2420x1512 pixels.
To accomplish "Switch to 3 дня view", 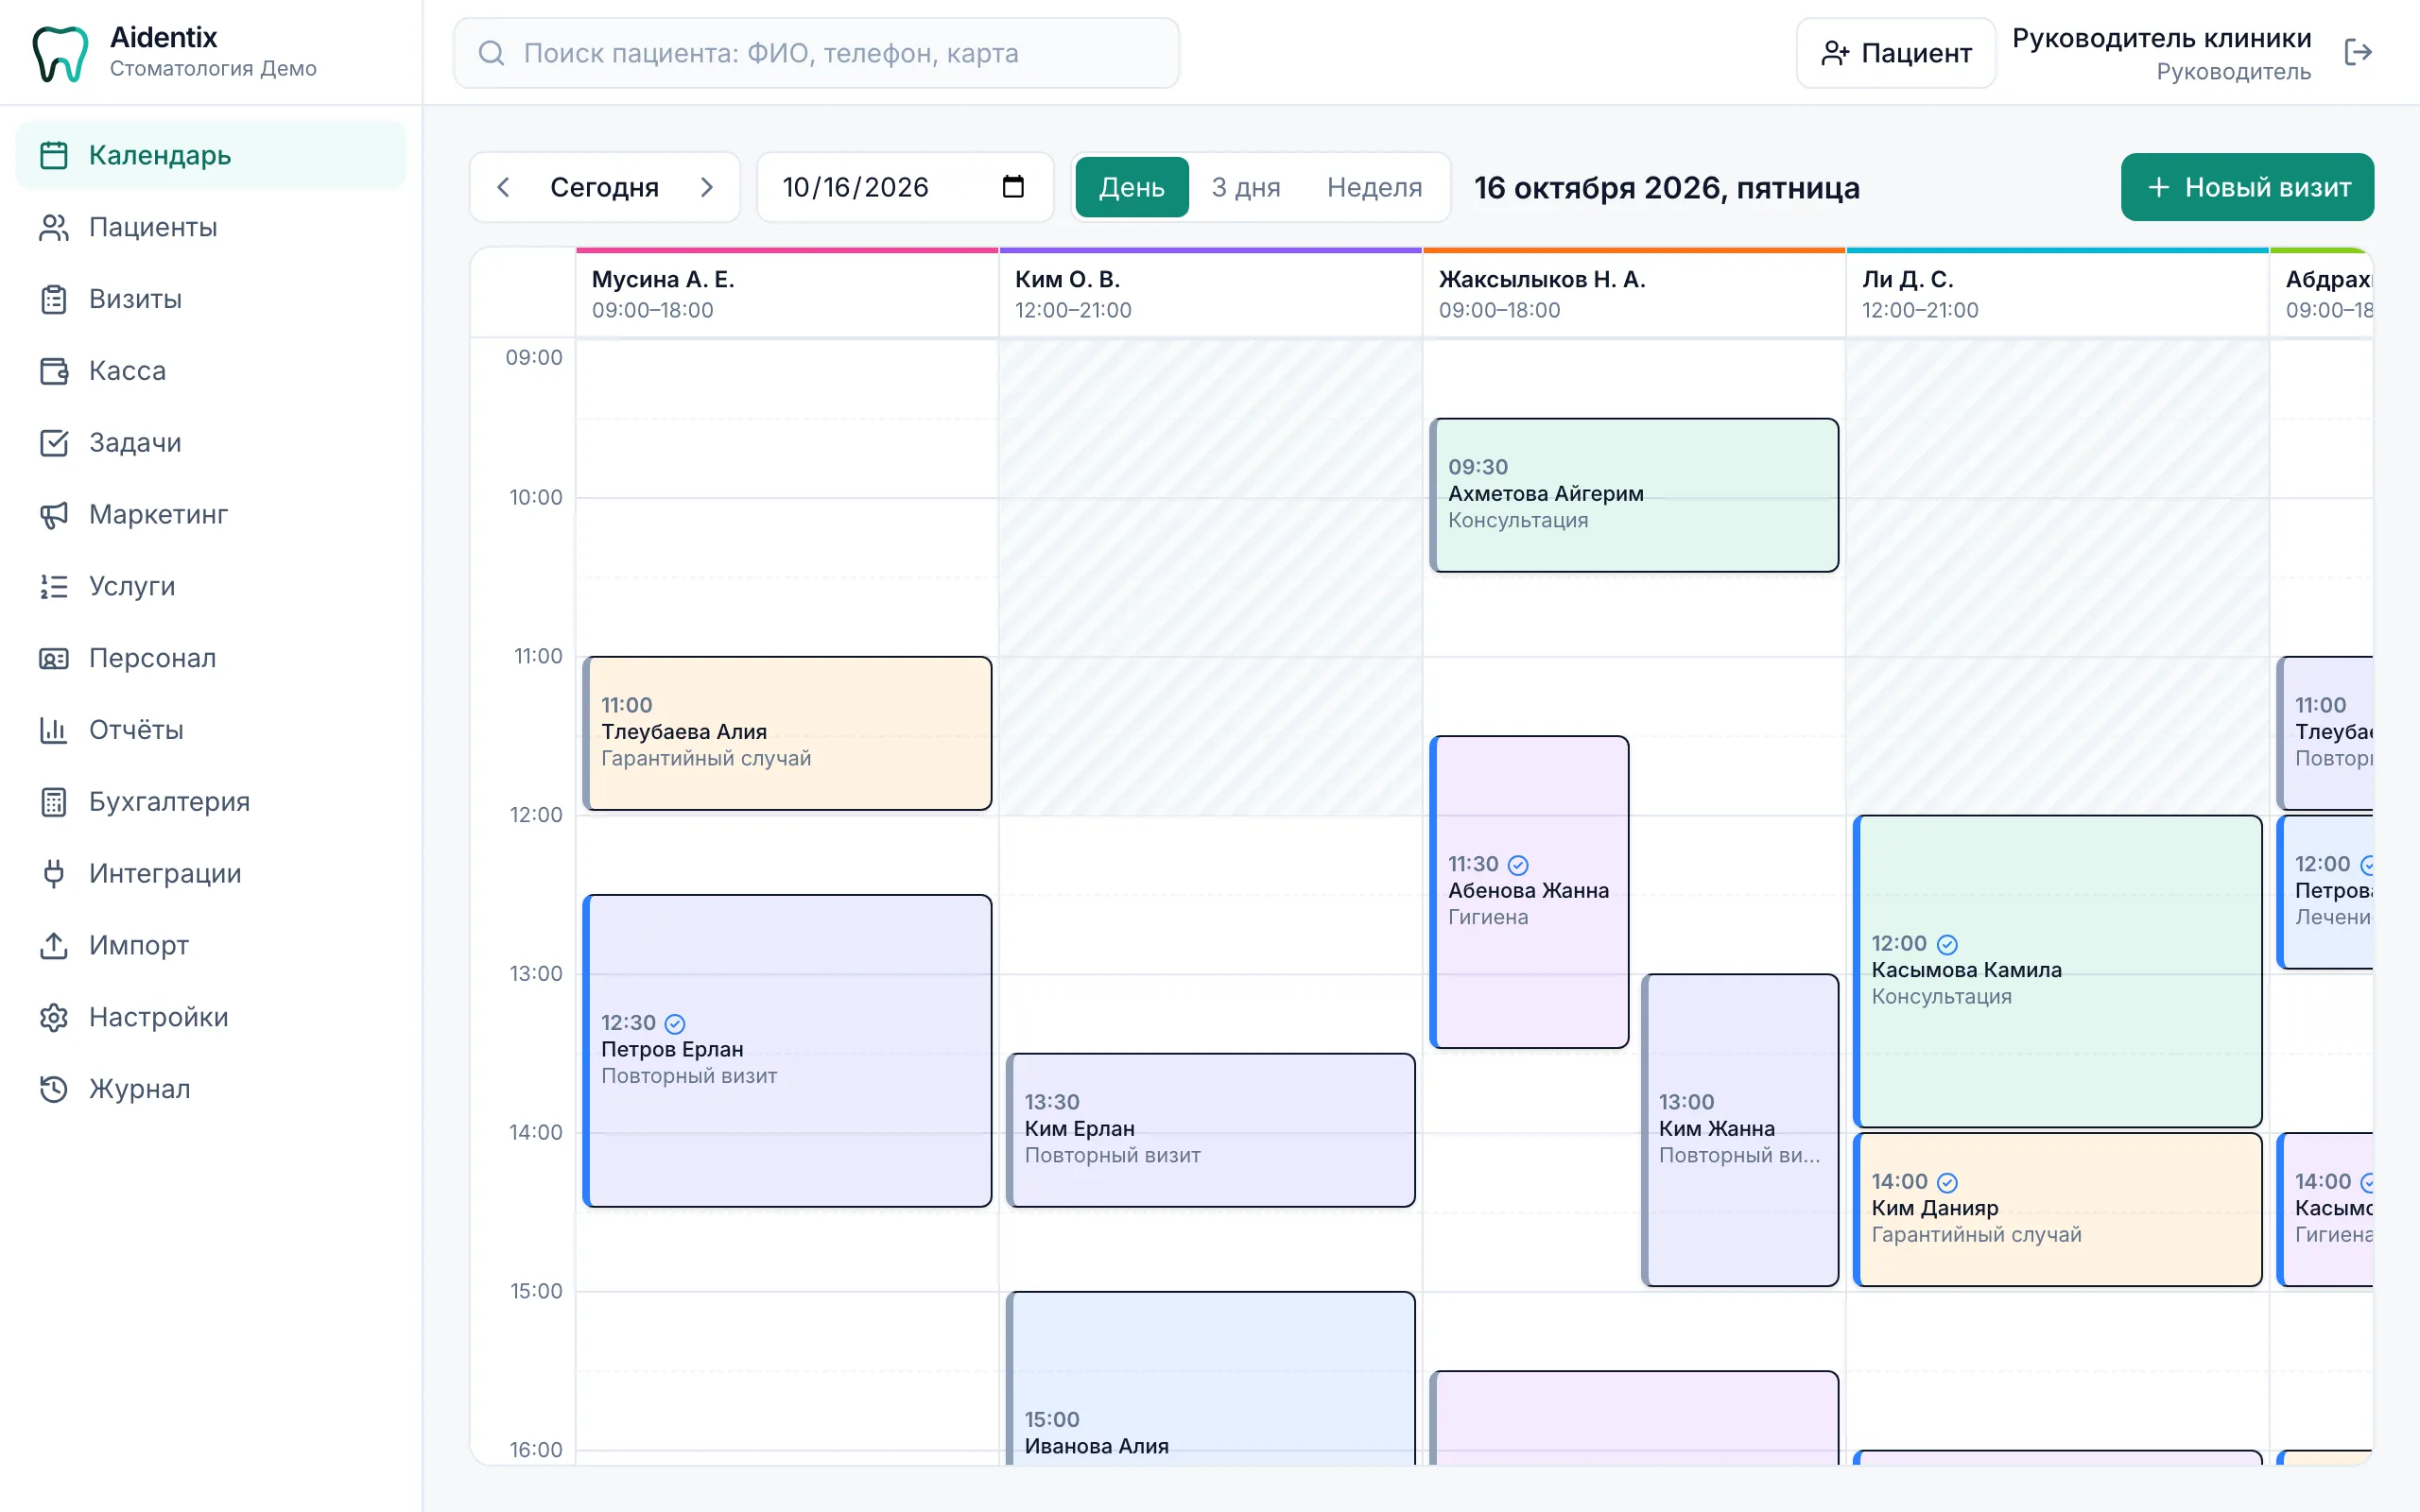I will point(1246,187).
